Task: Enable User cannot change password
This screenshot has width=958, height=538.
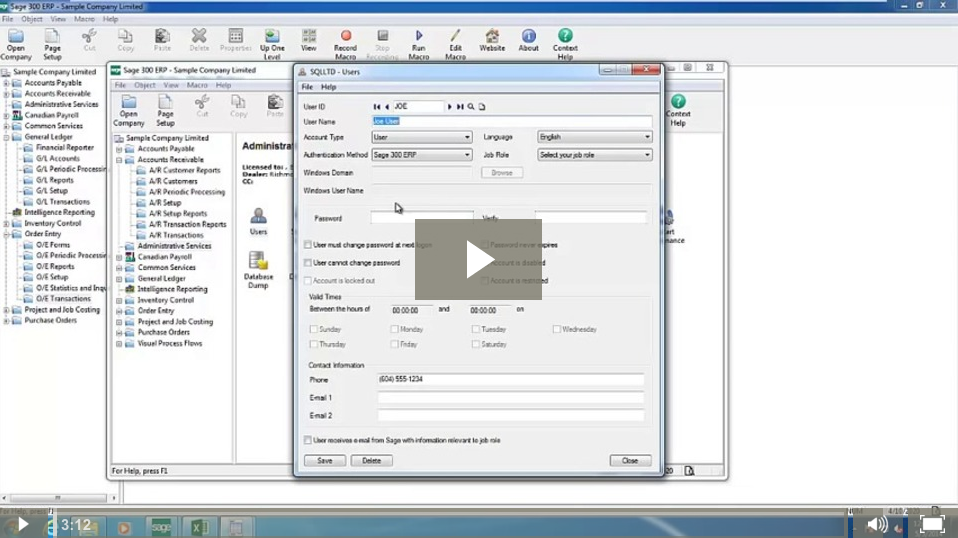Action: (x=308, y=263)
